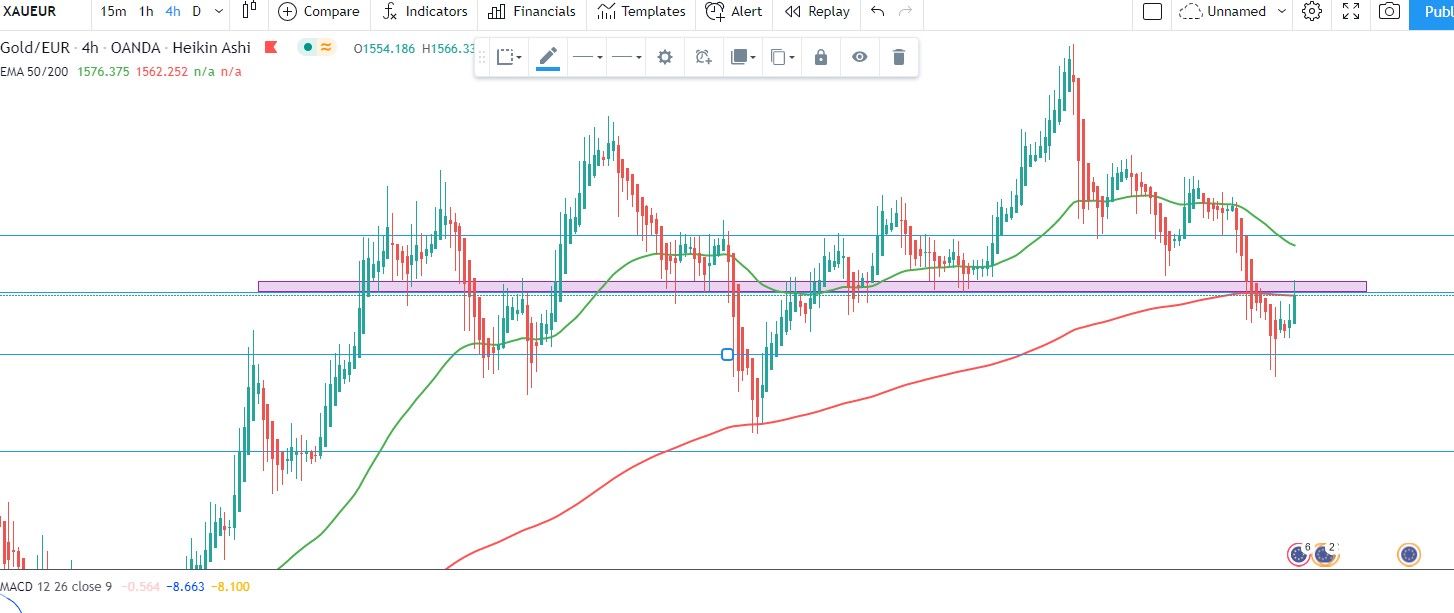This screenshot has height=613, width=1454.
Task: Enter fullscreen mode
Action: coord(1351,12)
